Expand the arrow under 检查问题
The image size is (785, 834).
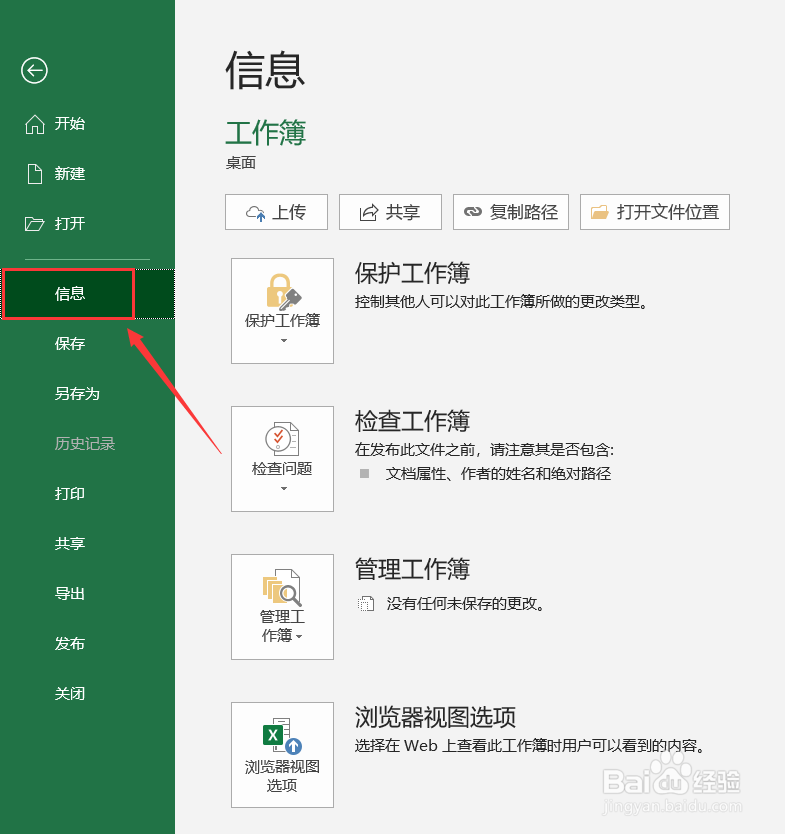click(283, 488)
